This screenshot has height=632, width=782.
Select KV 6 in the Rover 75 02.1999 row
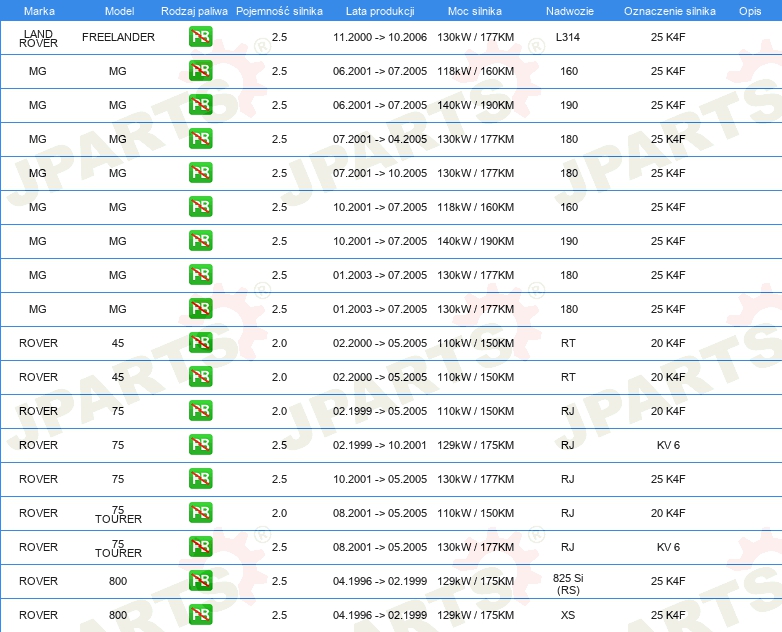pyautogui.click(x=668, y=445)
